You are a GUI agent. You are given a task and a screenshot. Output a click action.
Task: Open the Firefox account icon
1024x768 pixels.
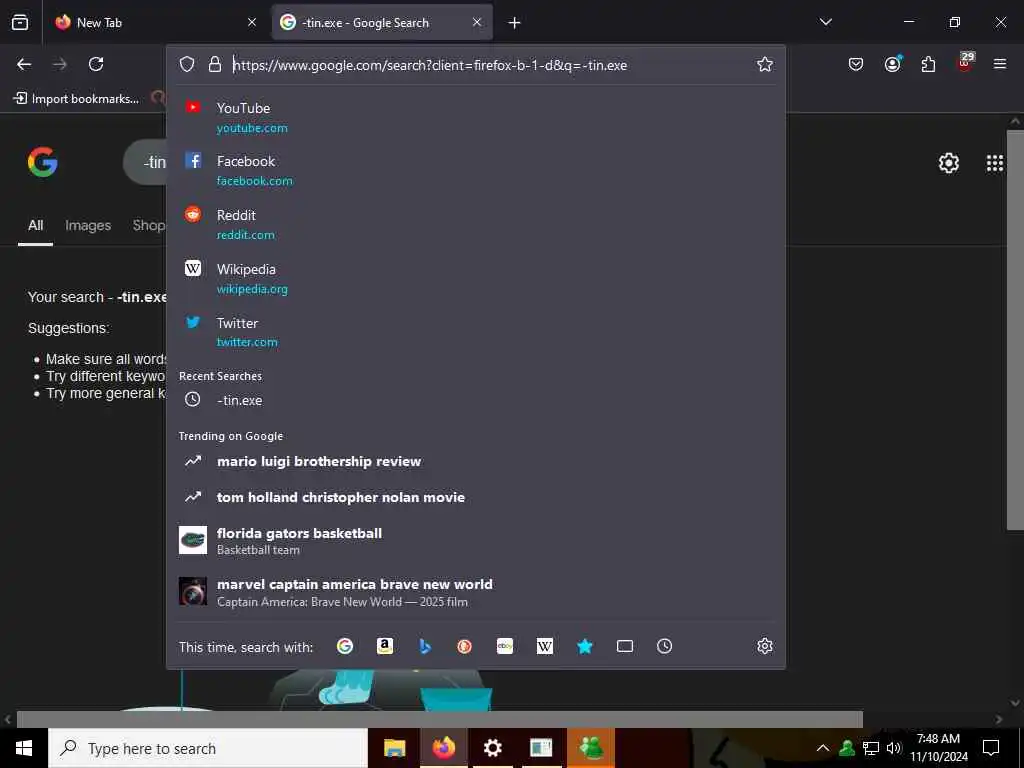[x=892, y=64]
